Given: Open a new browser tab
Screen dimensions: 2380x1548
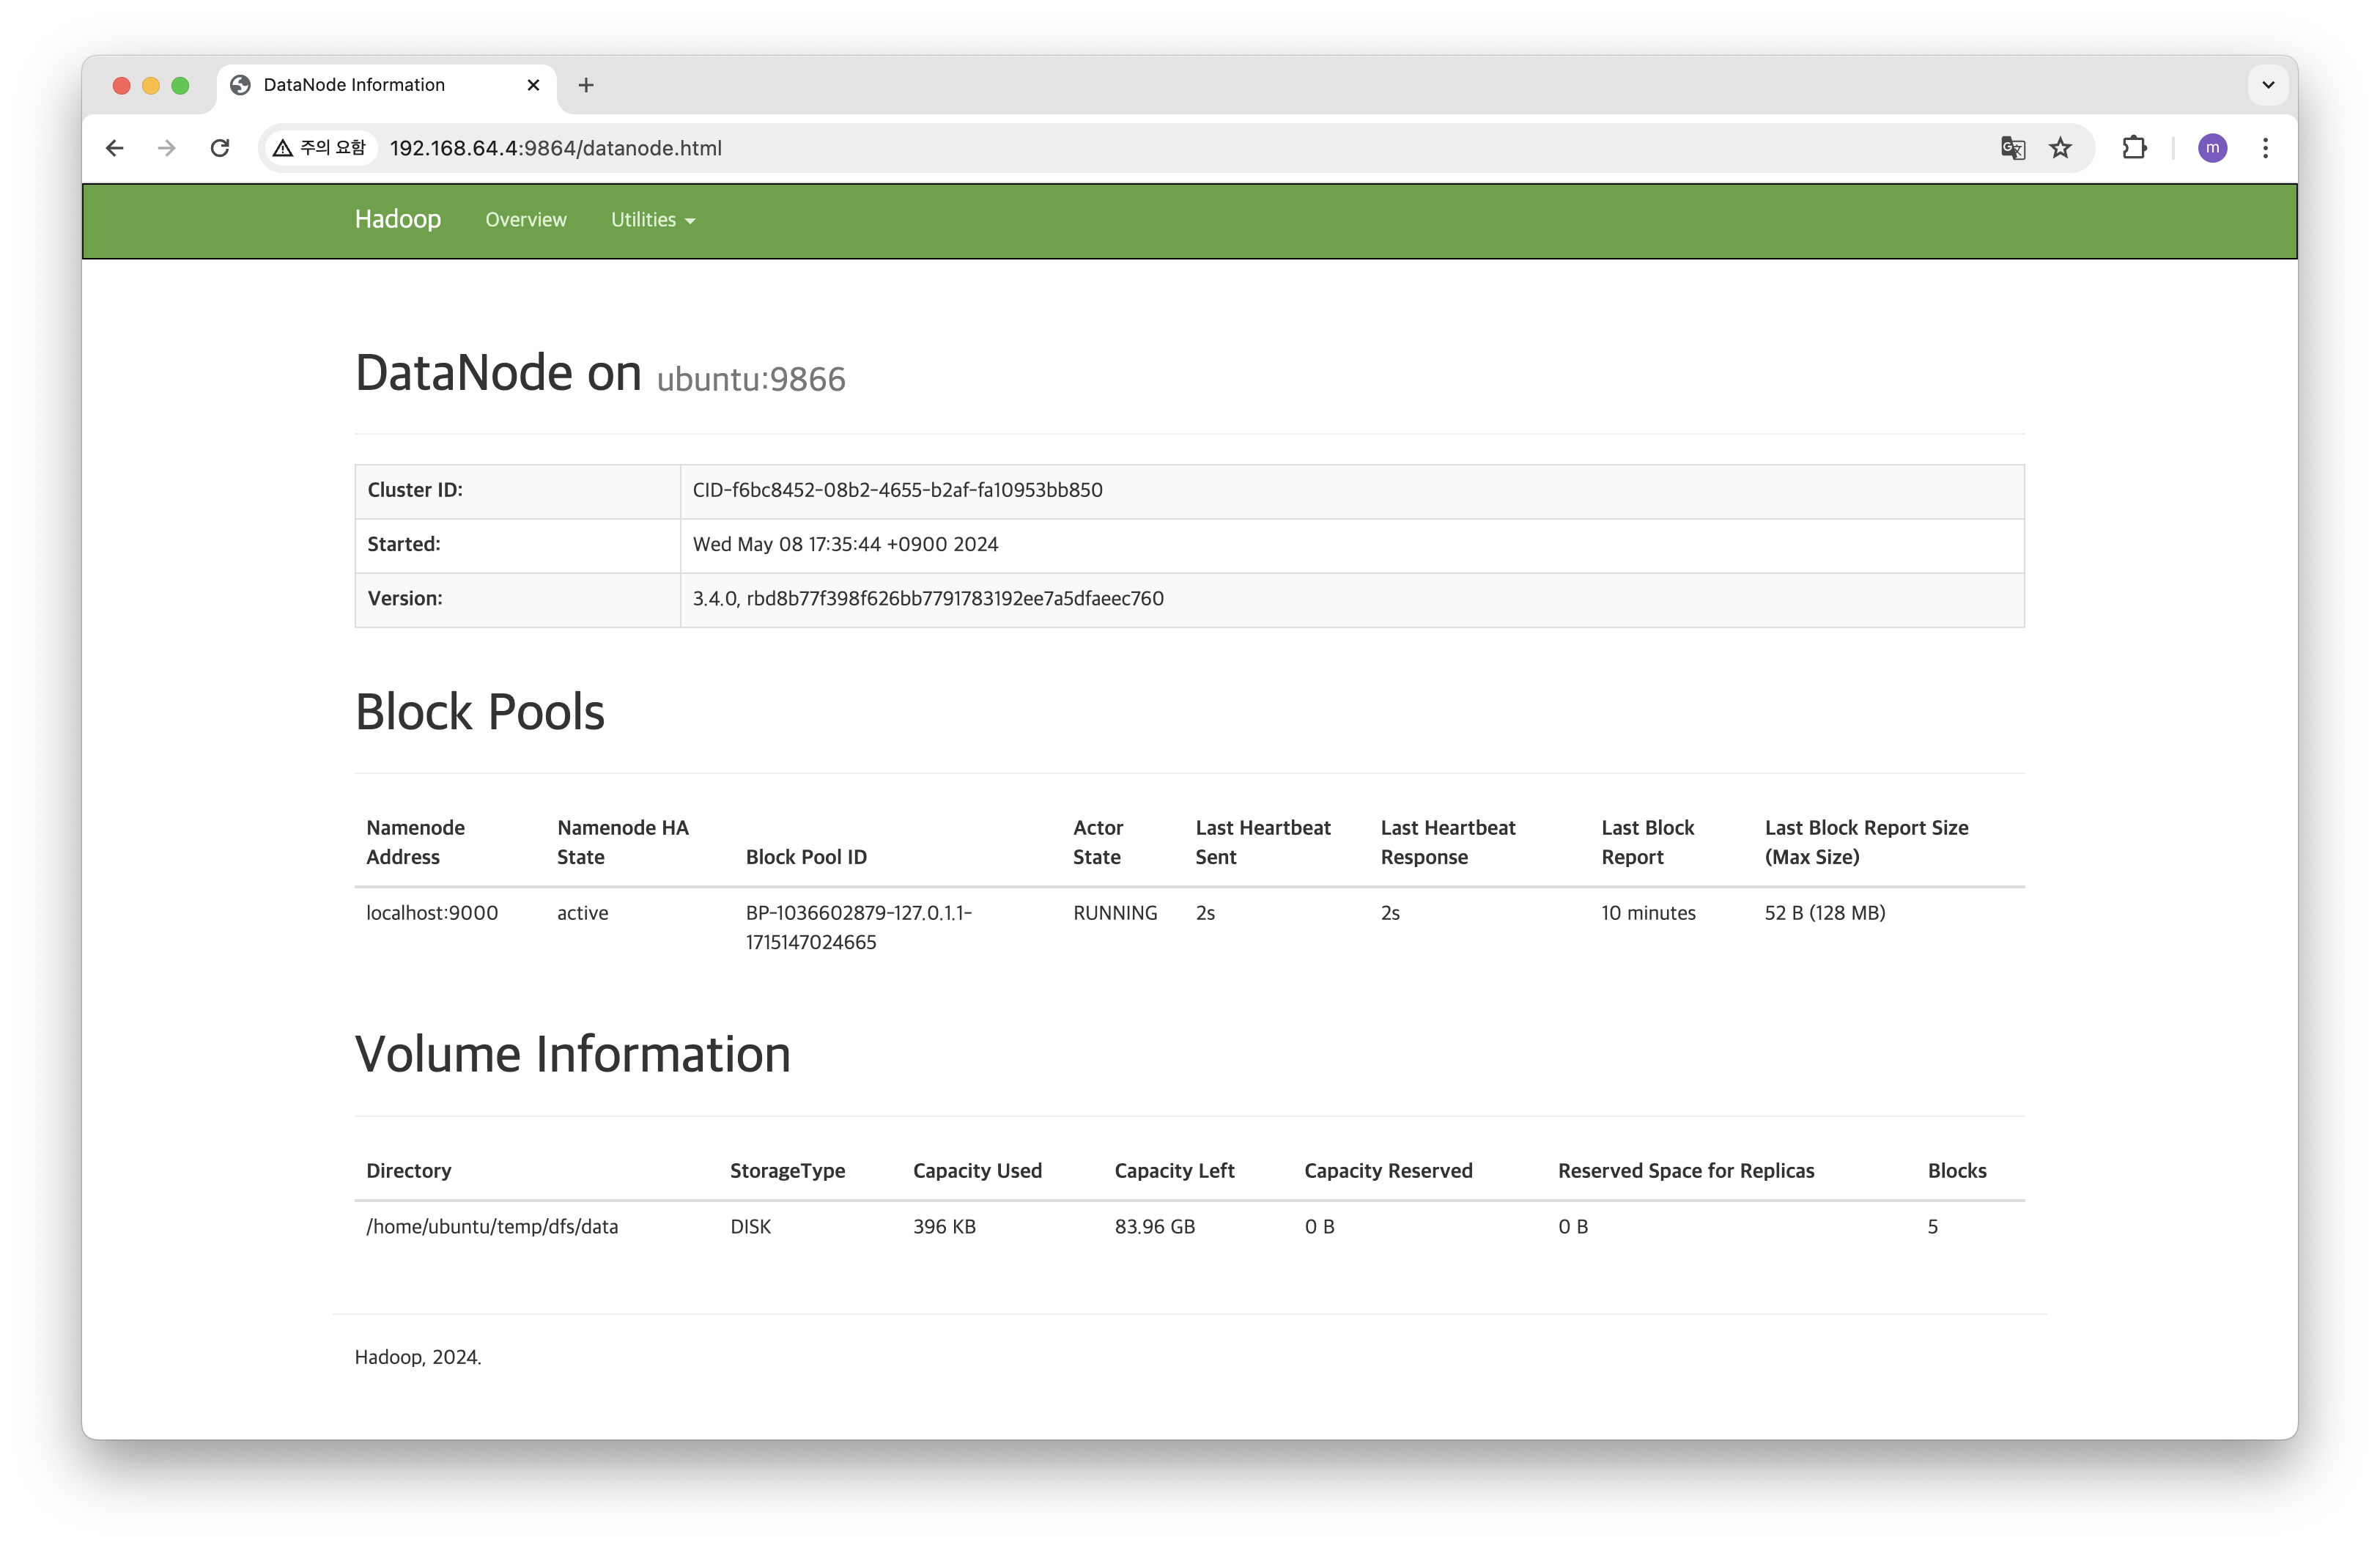Looking at the screenshot, I should point(586,85).
